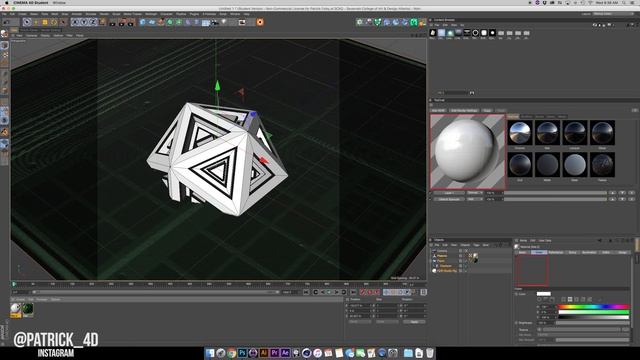Select the dark green material thumbnail

click(x=28, y=310)
